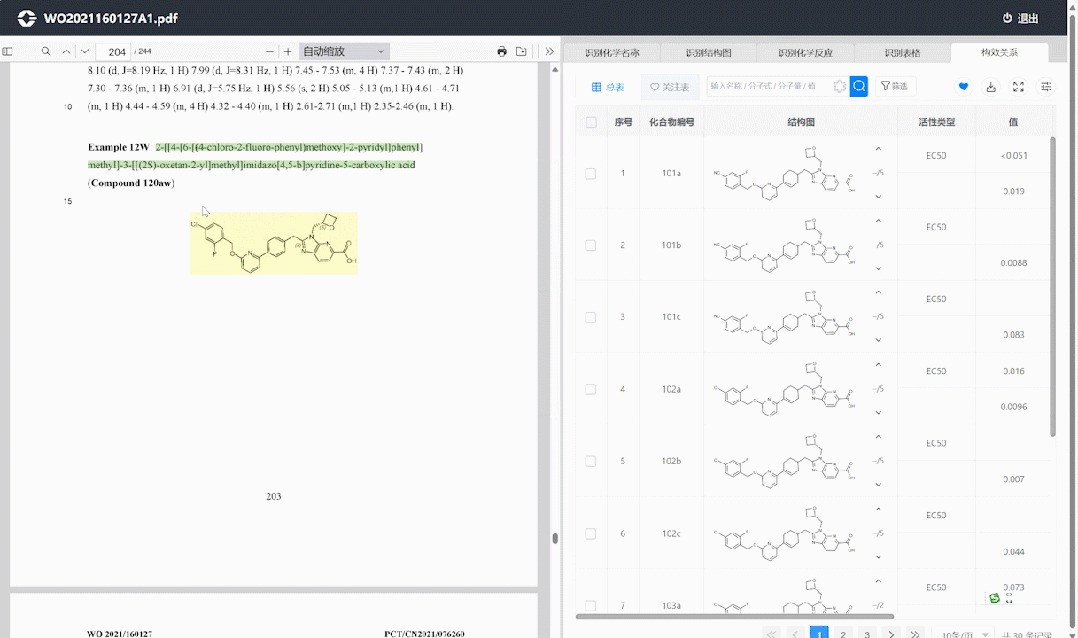1078x638 pixels.
Task: Click the blue heart favorite icon
Action: 963,87
